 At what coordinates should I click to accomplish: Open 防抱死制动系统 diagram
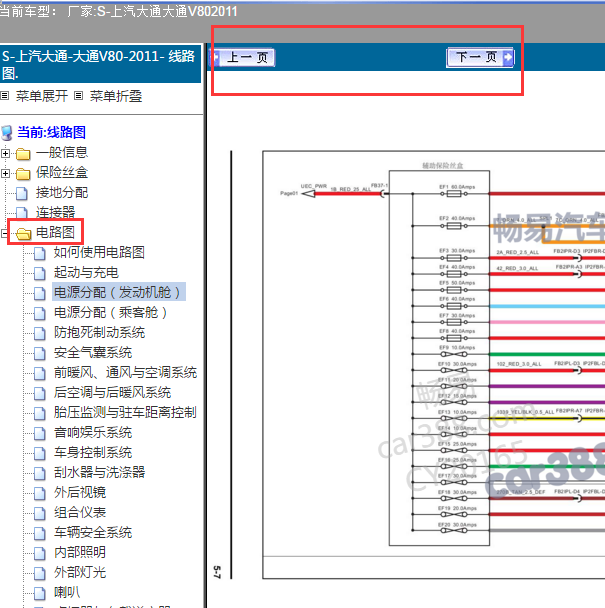pos(99,332)
